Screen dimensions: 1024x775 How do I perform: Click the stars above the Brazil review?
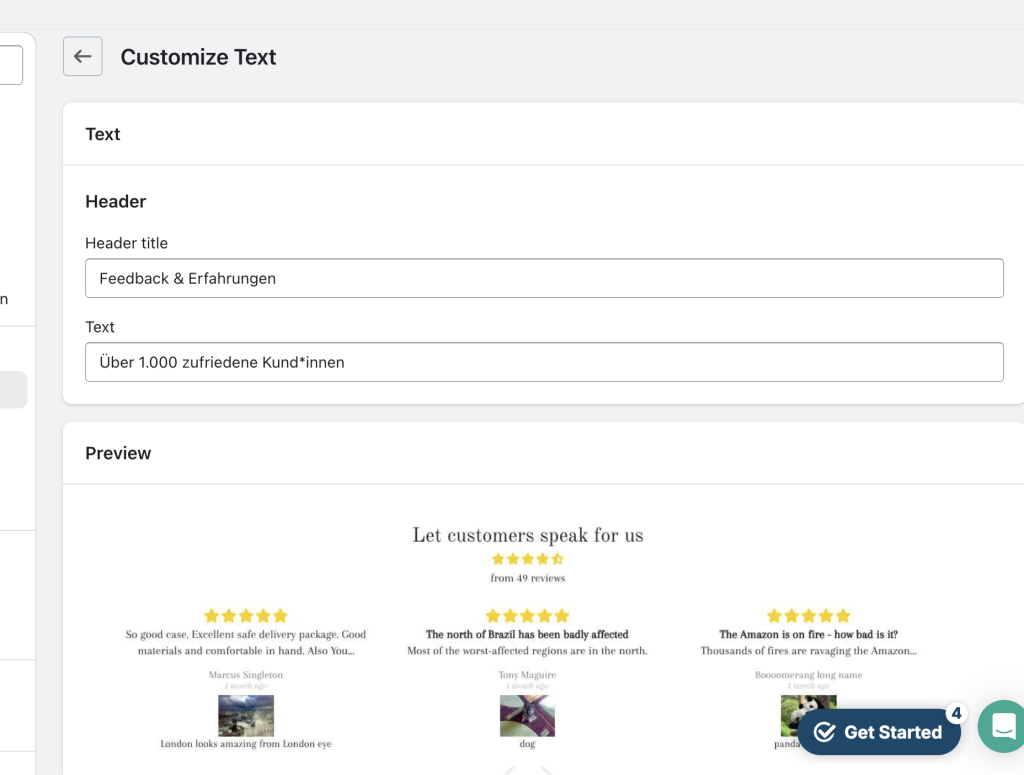coord(527,616)
